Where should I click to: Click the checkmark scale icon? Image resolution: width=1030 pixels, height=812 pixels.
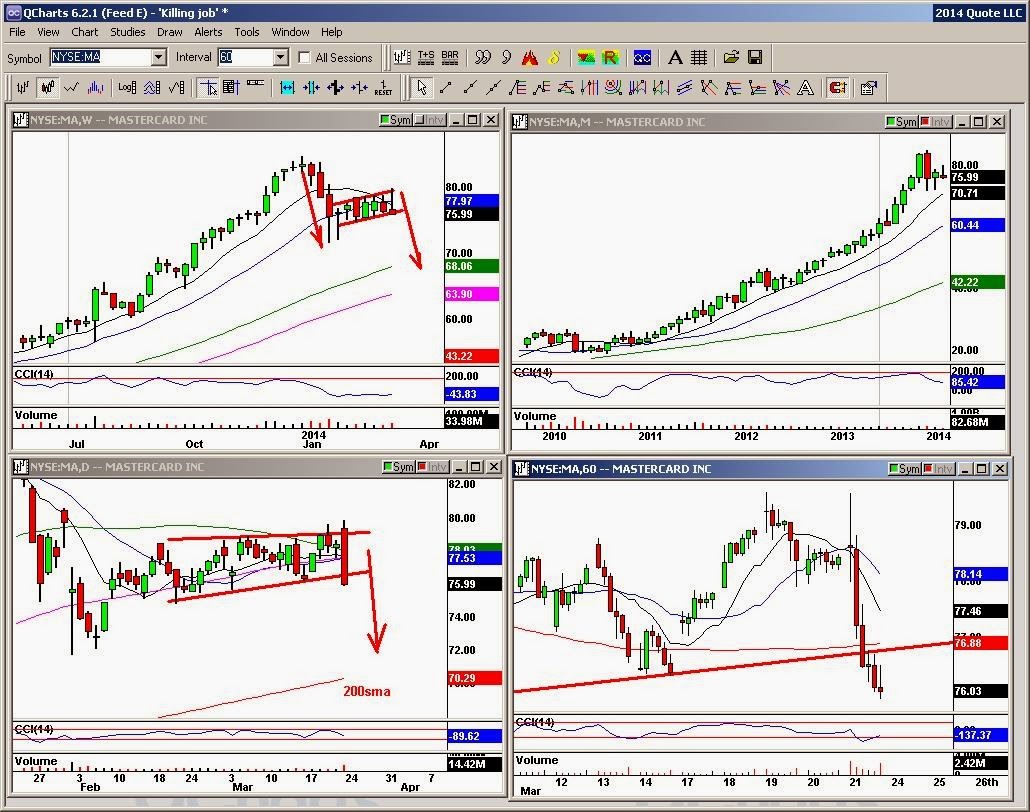[177, 87]
